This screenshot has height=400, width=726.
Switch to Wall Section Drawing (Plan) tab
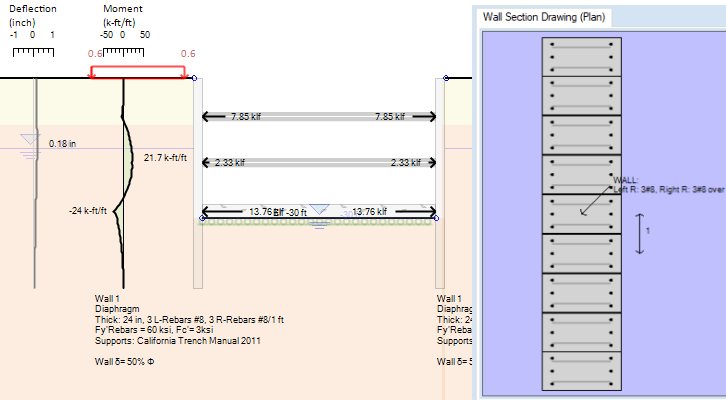click(x=544, y=17)
